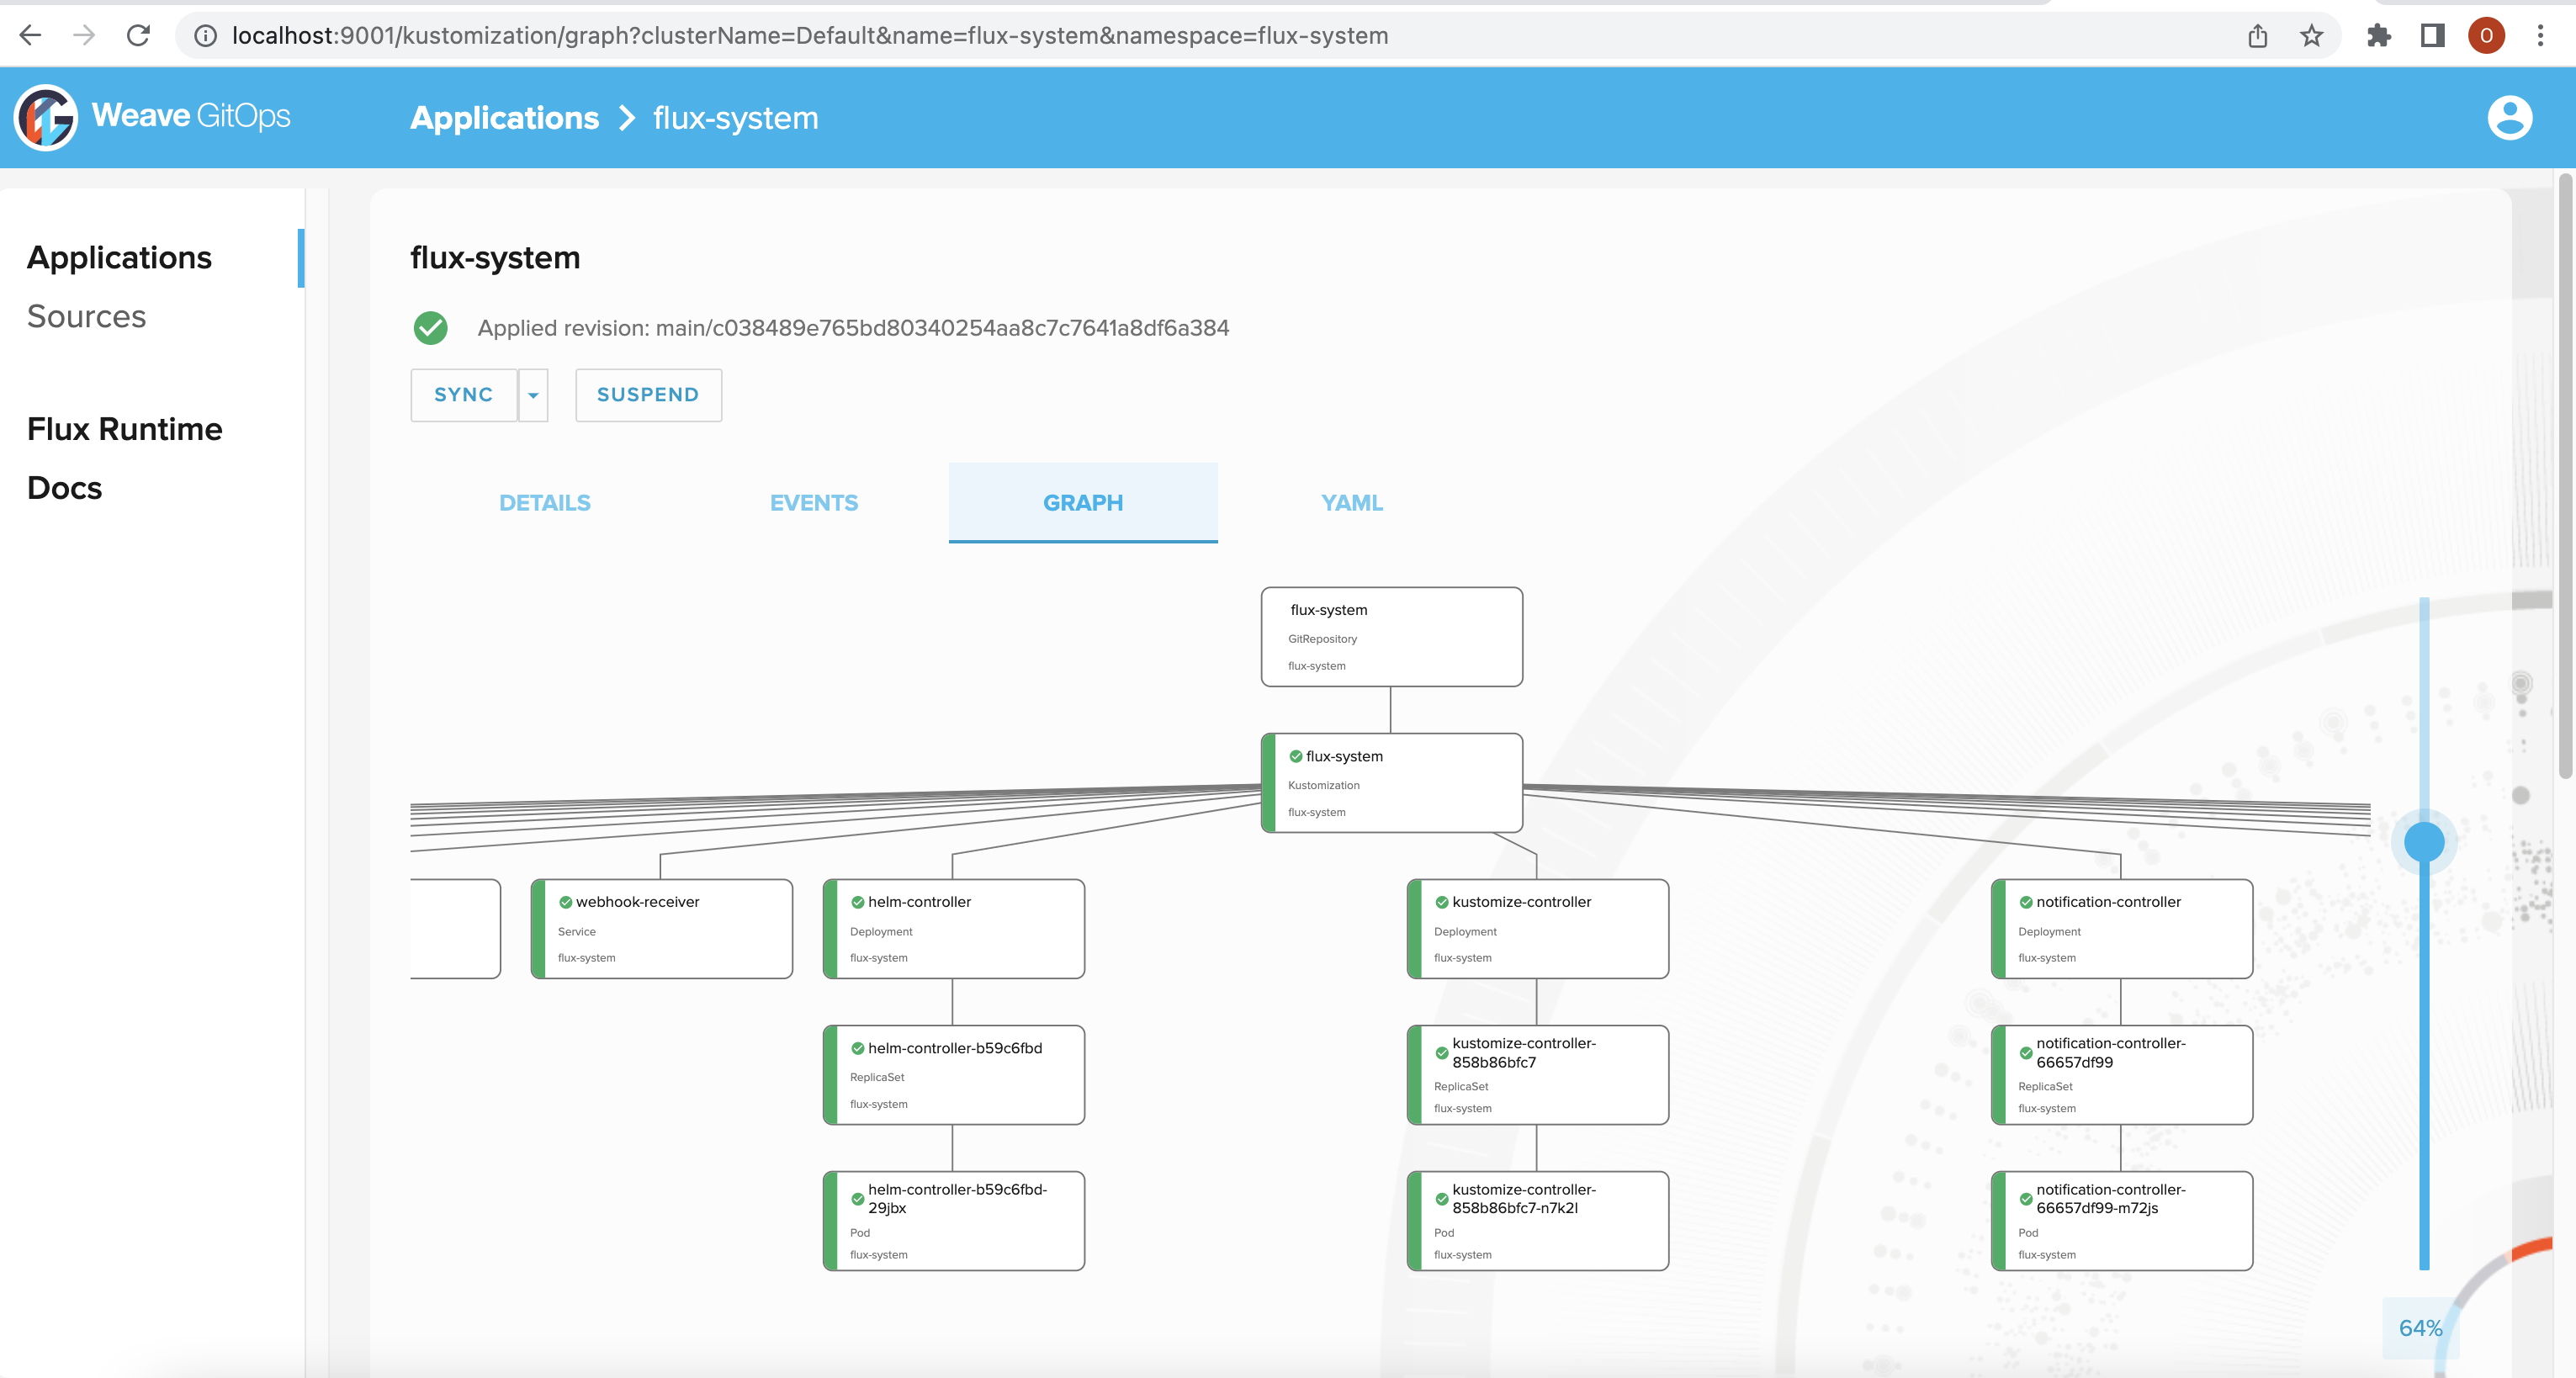This screenshot has width=2576, height=1378.
Task: Switch to the DETAILS tab
Action: pyautogui.click(x=544, y=503)
